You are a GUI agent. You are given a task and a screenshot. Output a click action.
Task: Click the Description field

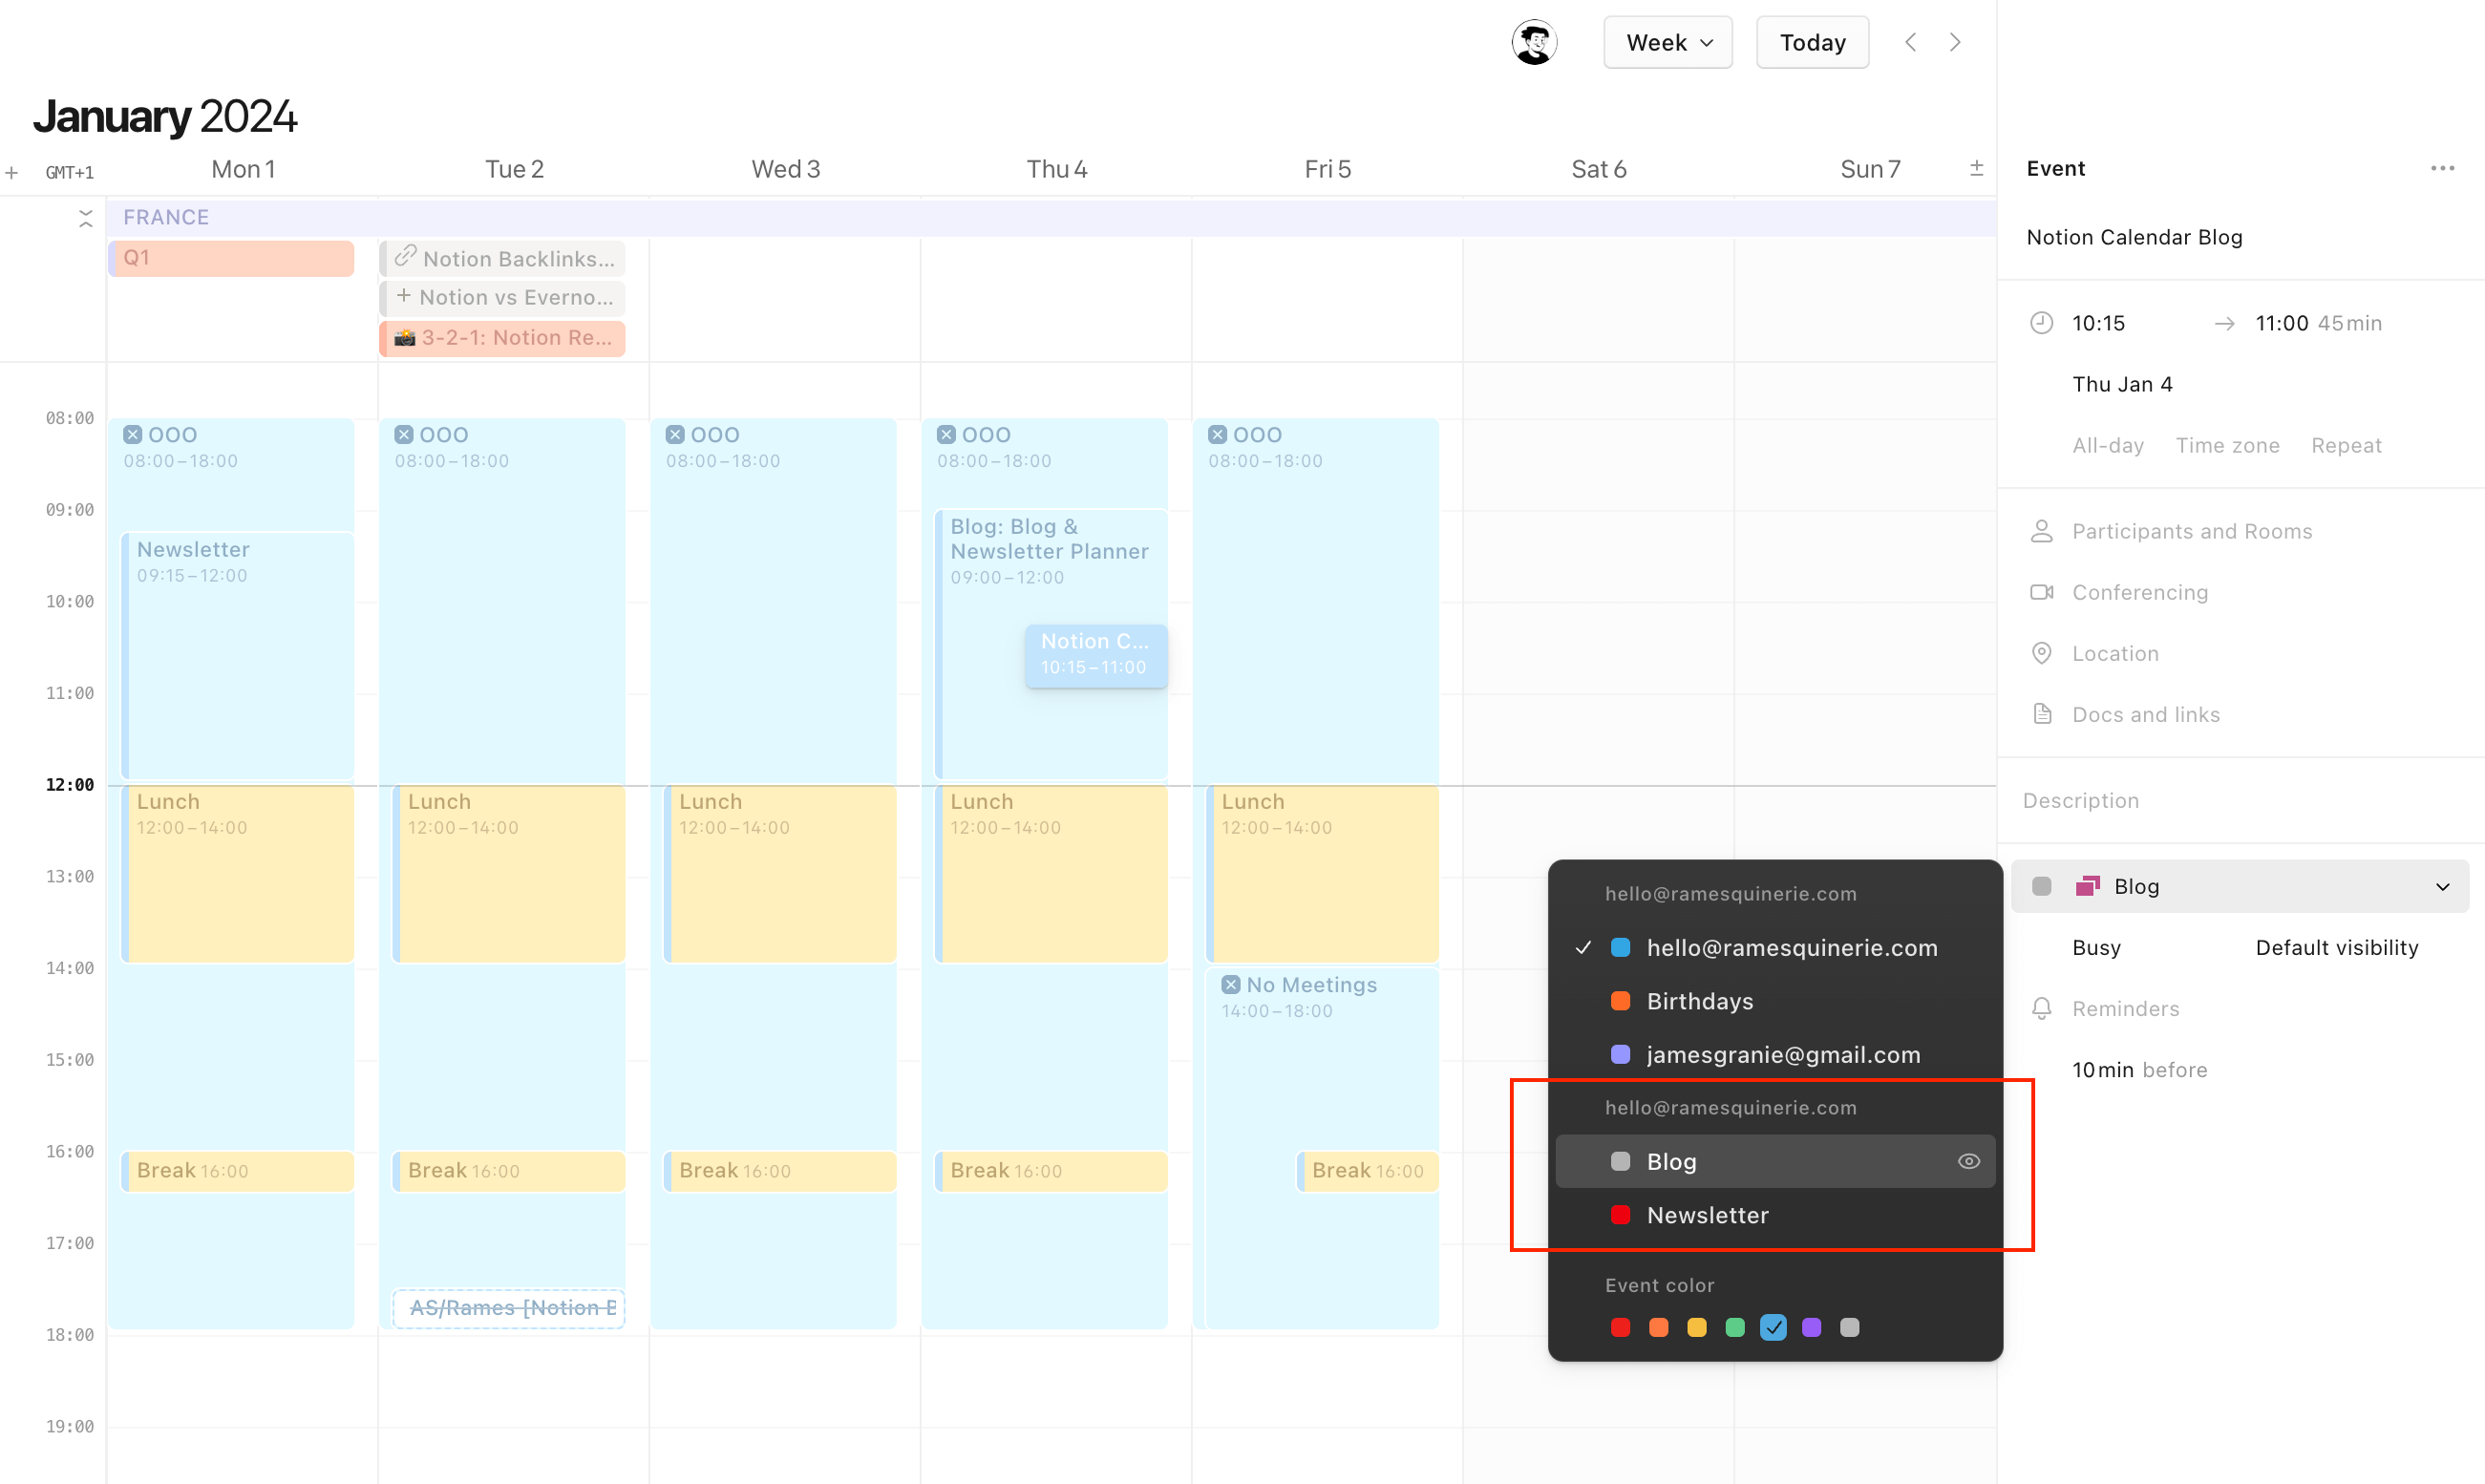[2080, 800]
